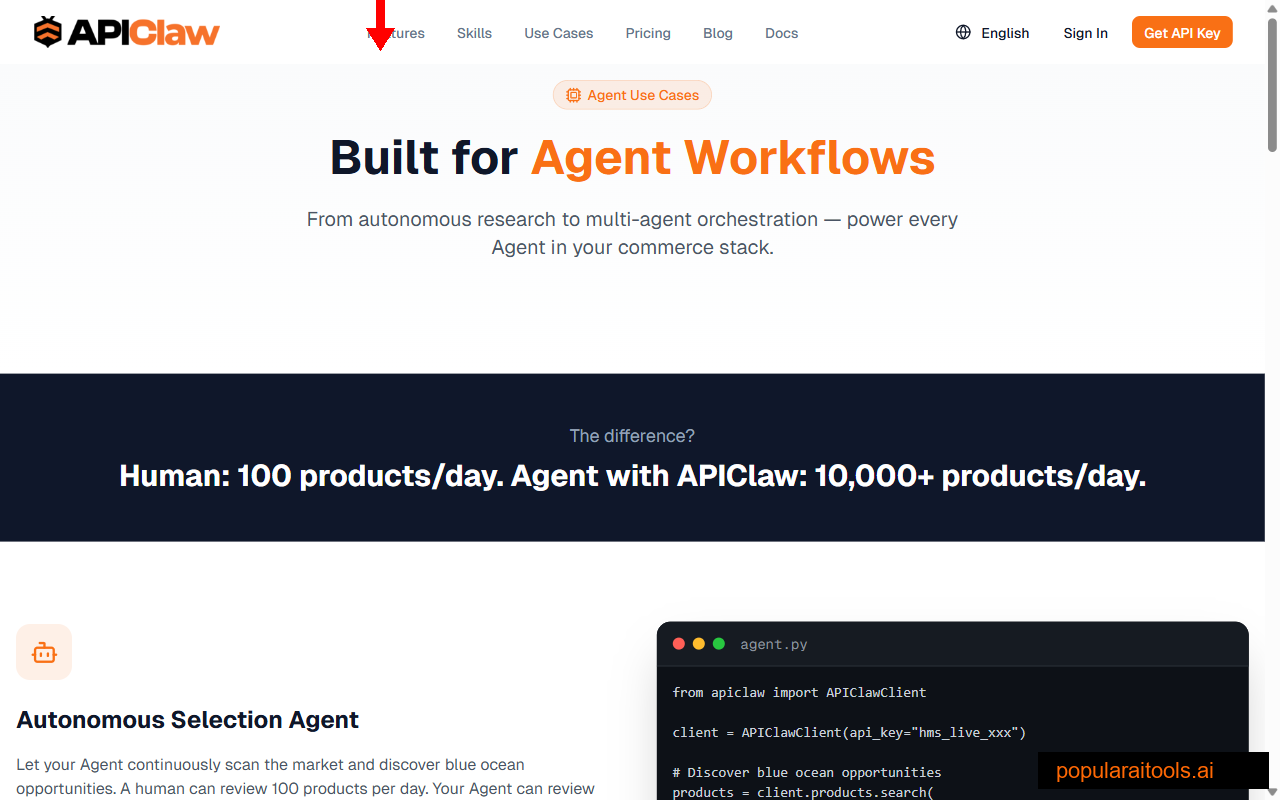Image resolution: width=1280 pixels, height=800 pixels.
Task: Open the Blog from the navigation bar
Action: click(718, 32)
